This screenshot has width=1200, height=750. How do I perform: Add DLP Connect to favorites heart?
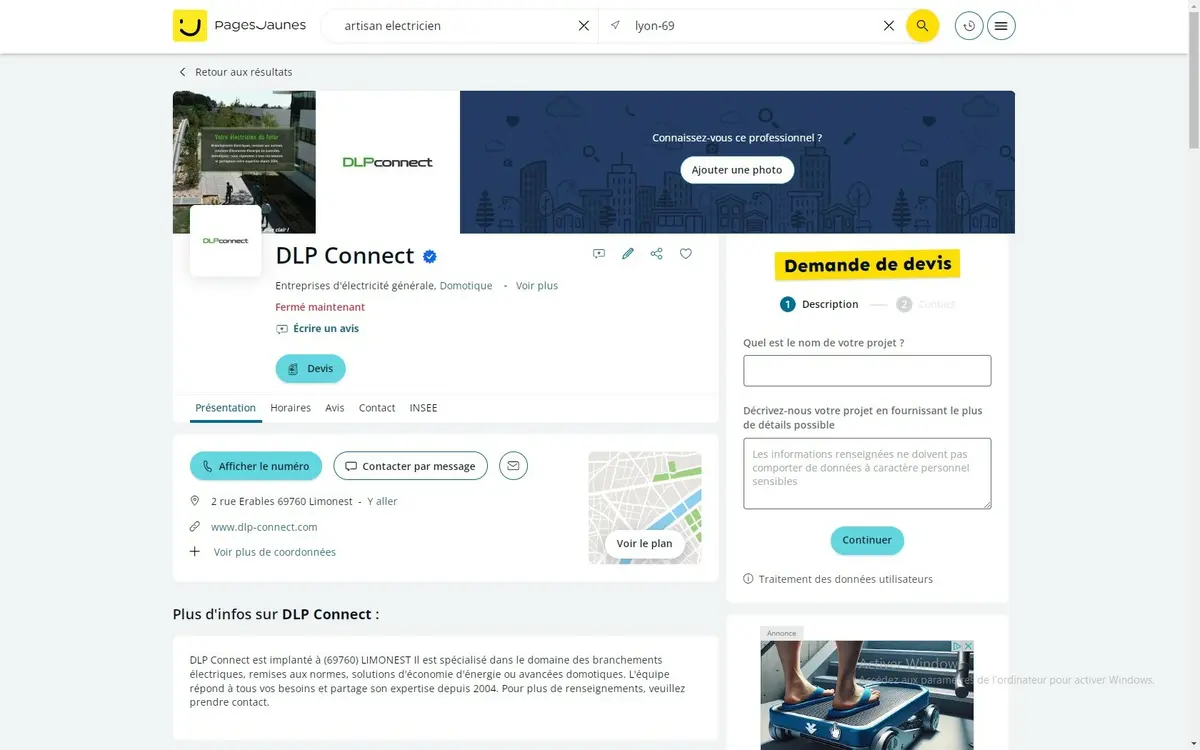[x=686, y=254]
